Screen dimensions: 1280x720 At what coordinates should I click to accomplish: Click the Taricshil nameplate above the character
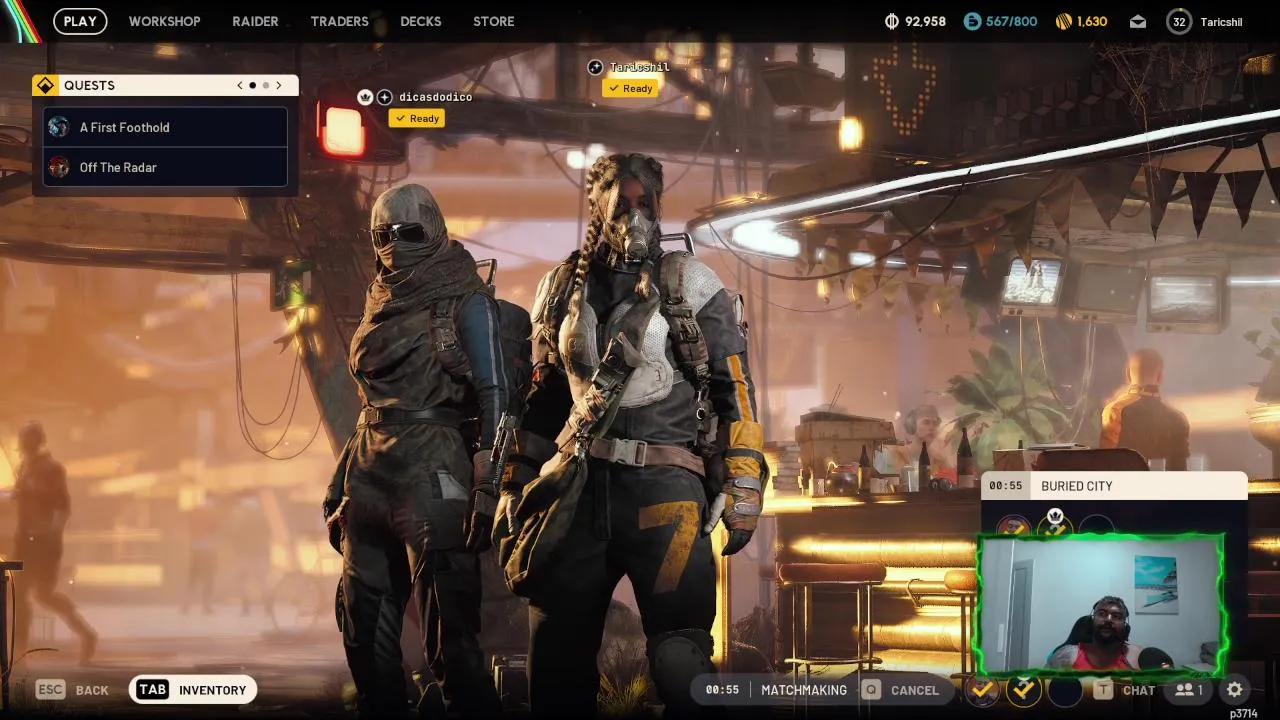[x=639, y=67]
